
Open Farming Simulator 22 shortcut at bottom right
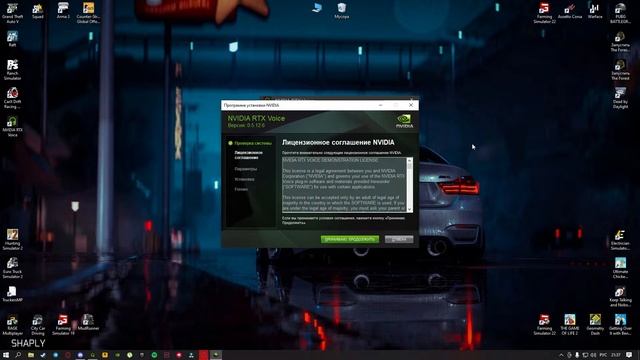coord(544,325)
